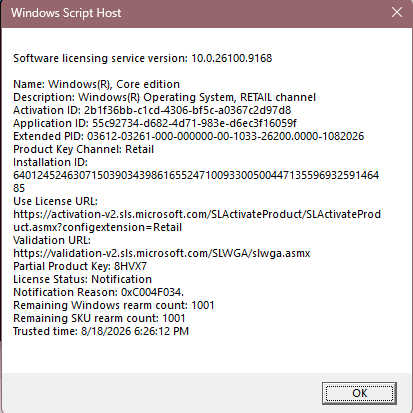413x413 pixels.
Task: Click 'License Status: Notification' line
Action: click(82, 279)
